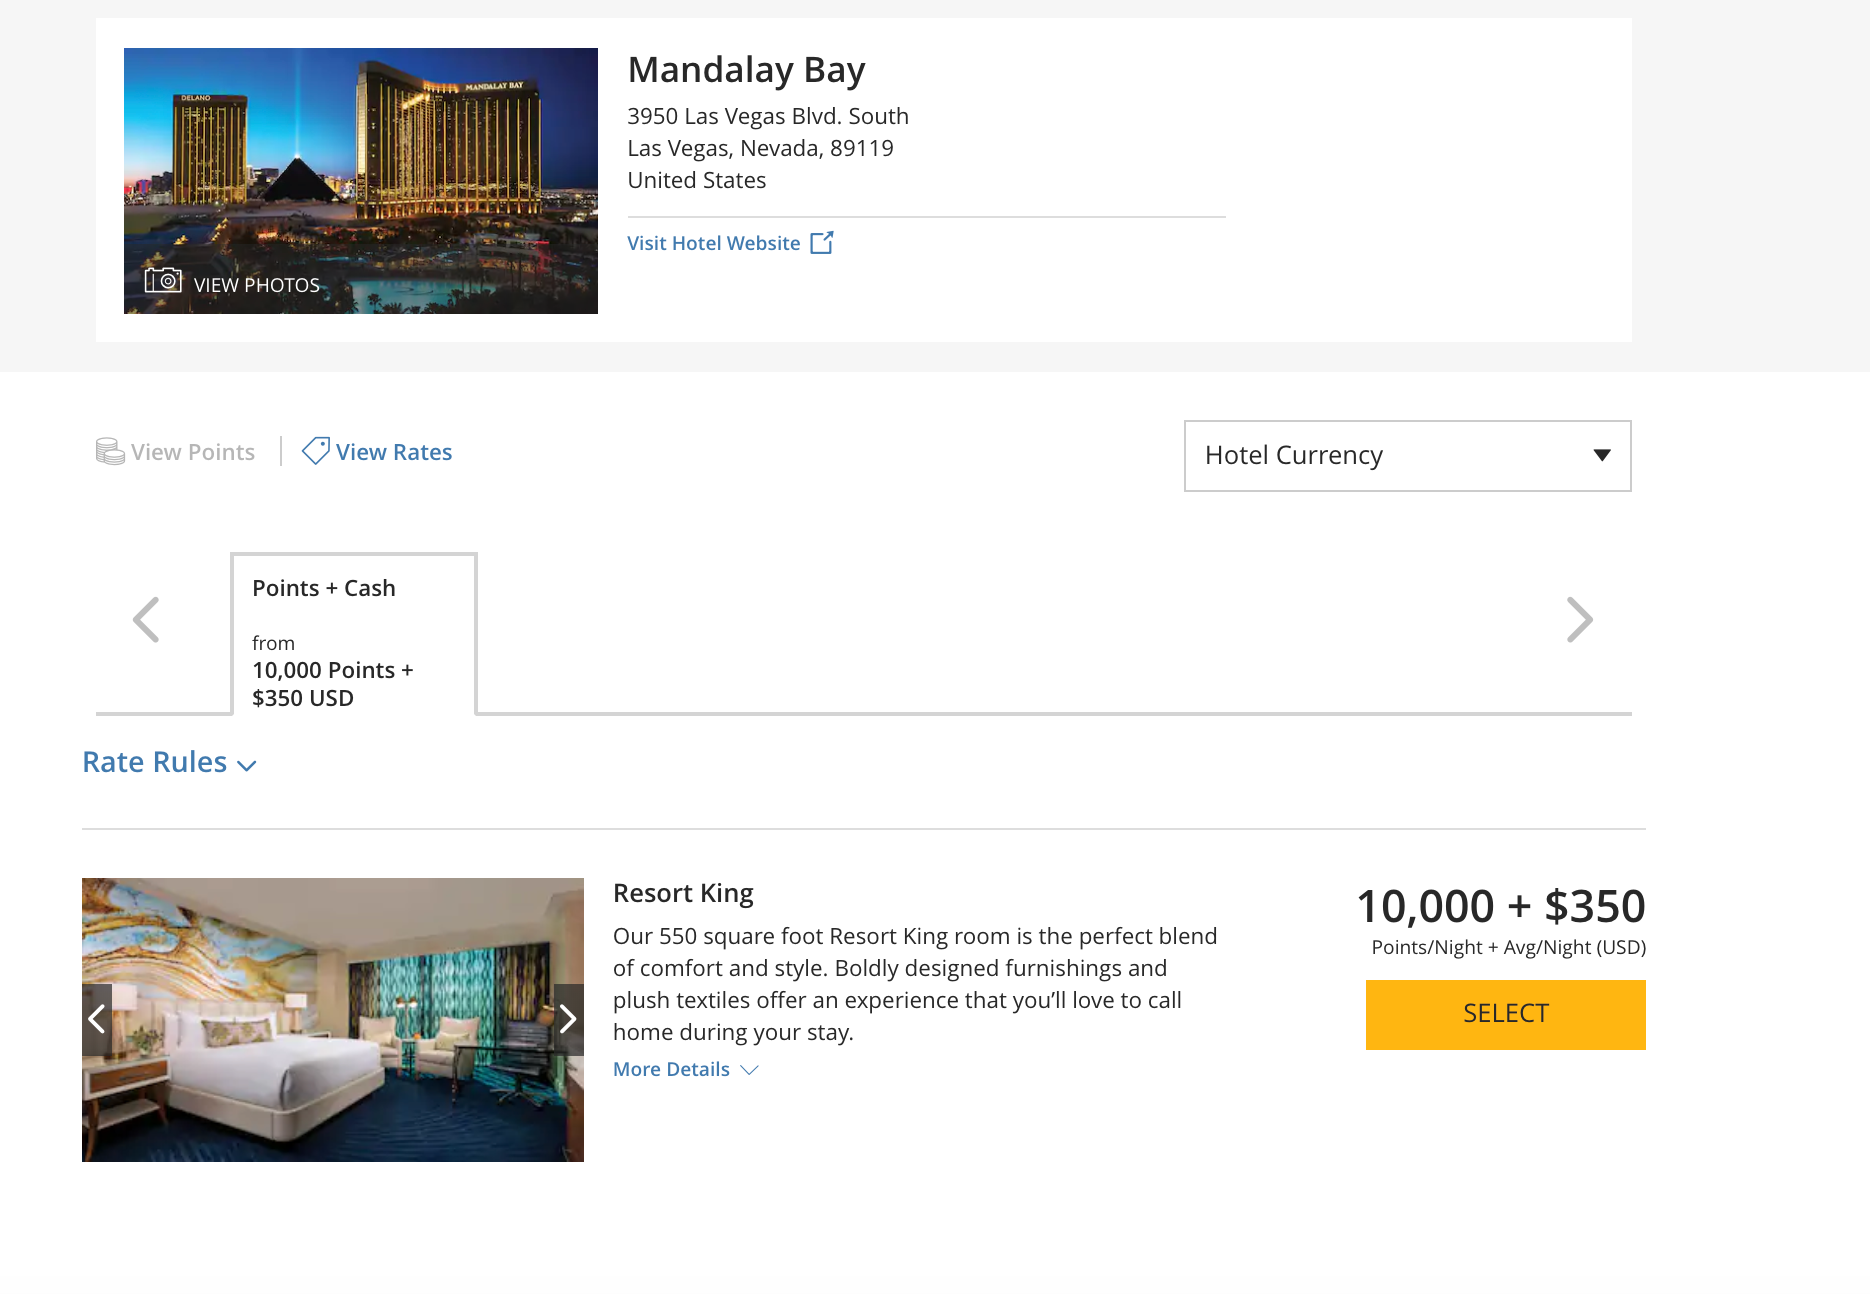The width and height of the screenshot is (1870, 1294).
Task: Open the Visit Hotel Website link
Action: (x=714, y=243)
